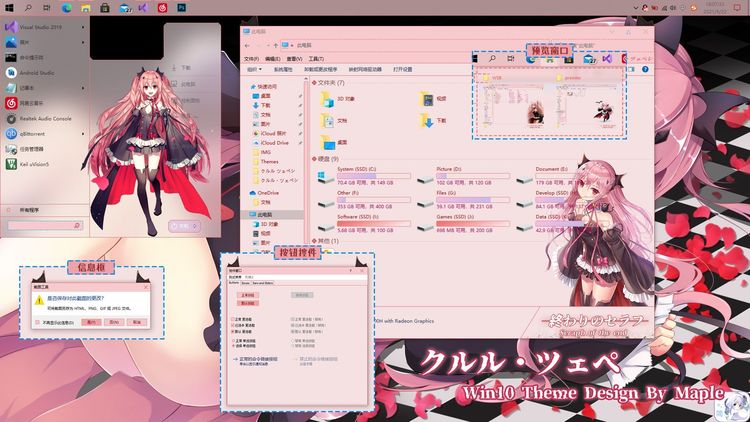Show hidden icons chevron in system tray
This screenshot has height=422, width=750.
coord(635,8)
